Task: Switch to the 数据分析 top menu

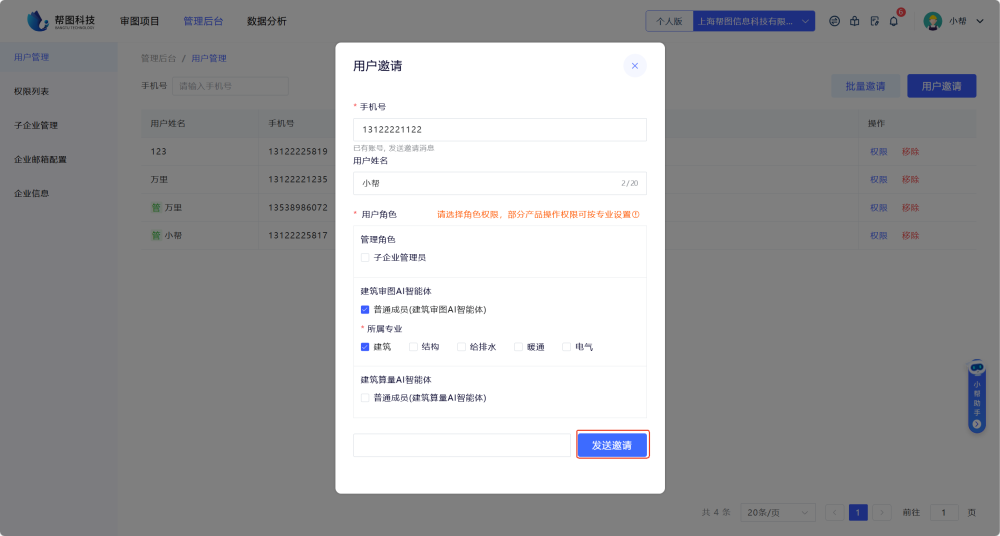Action: coord(266,21)
